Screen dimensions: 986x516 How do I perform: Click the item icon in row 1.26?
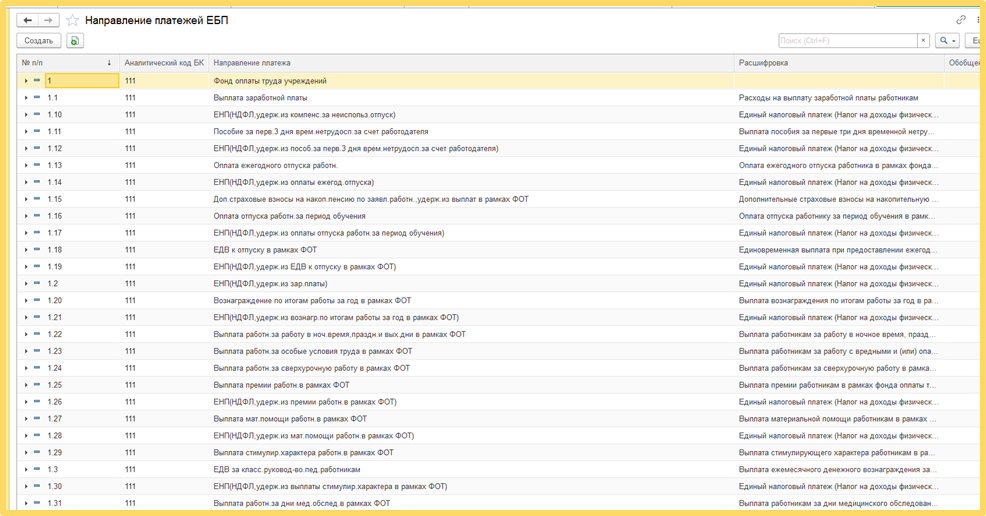coord(37,402)
